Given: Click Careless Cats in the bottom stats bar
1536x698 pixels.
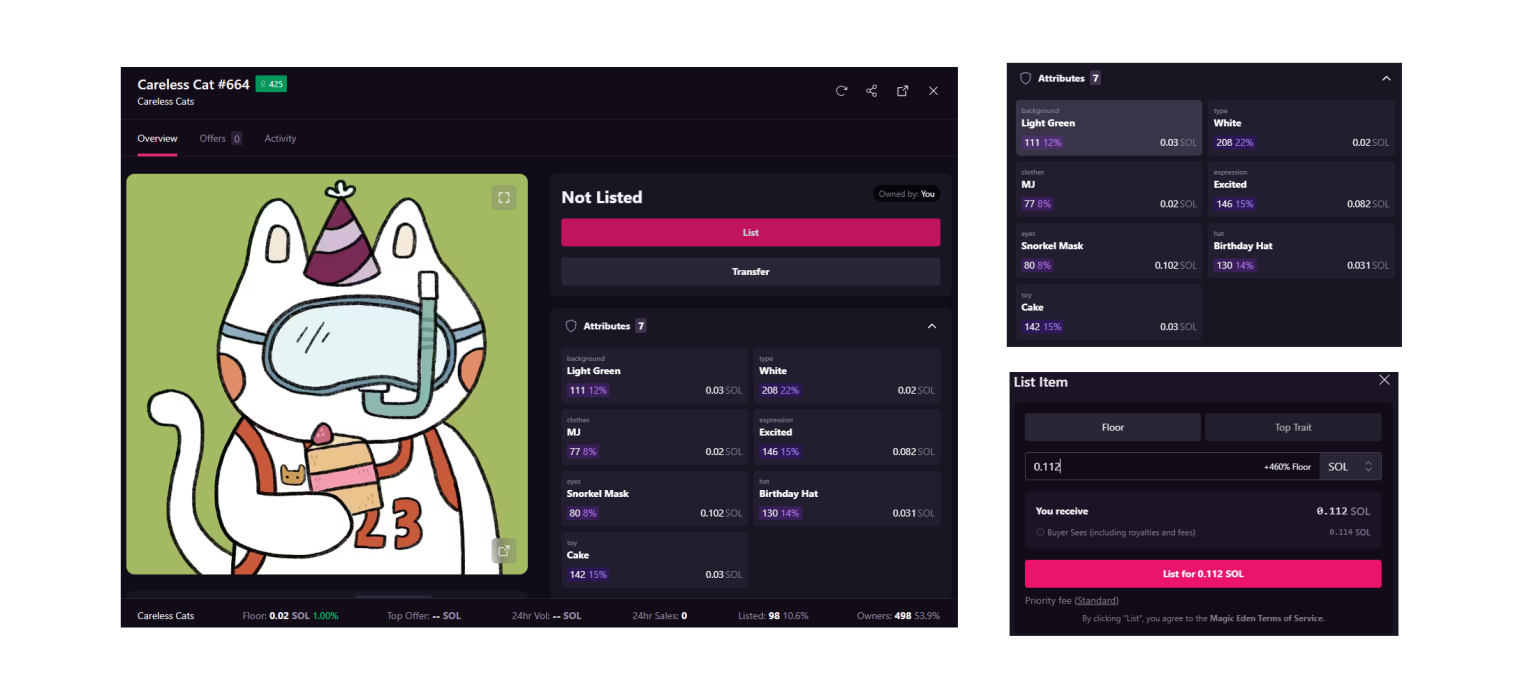Looking at the screenshot, I should (x=166, y=616).
